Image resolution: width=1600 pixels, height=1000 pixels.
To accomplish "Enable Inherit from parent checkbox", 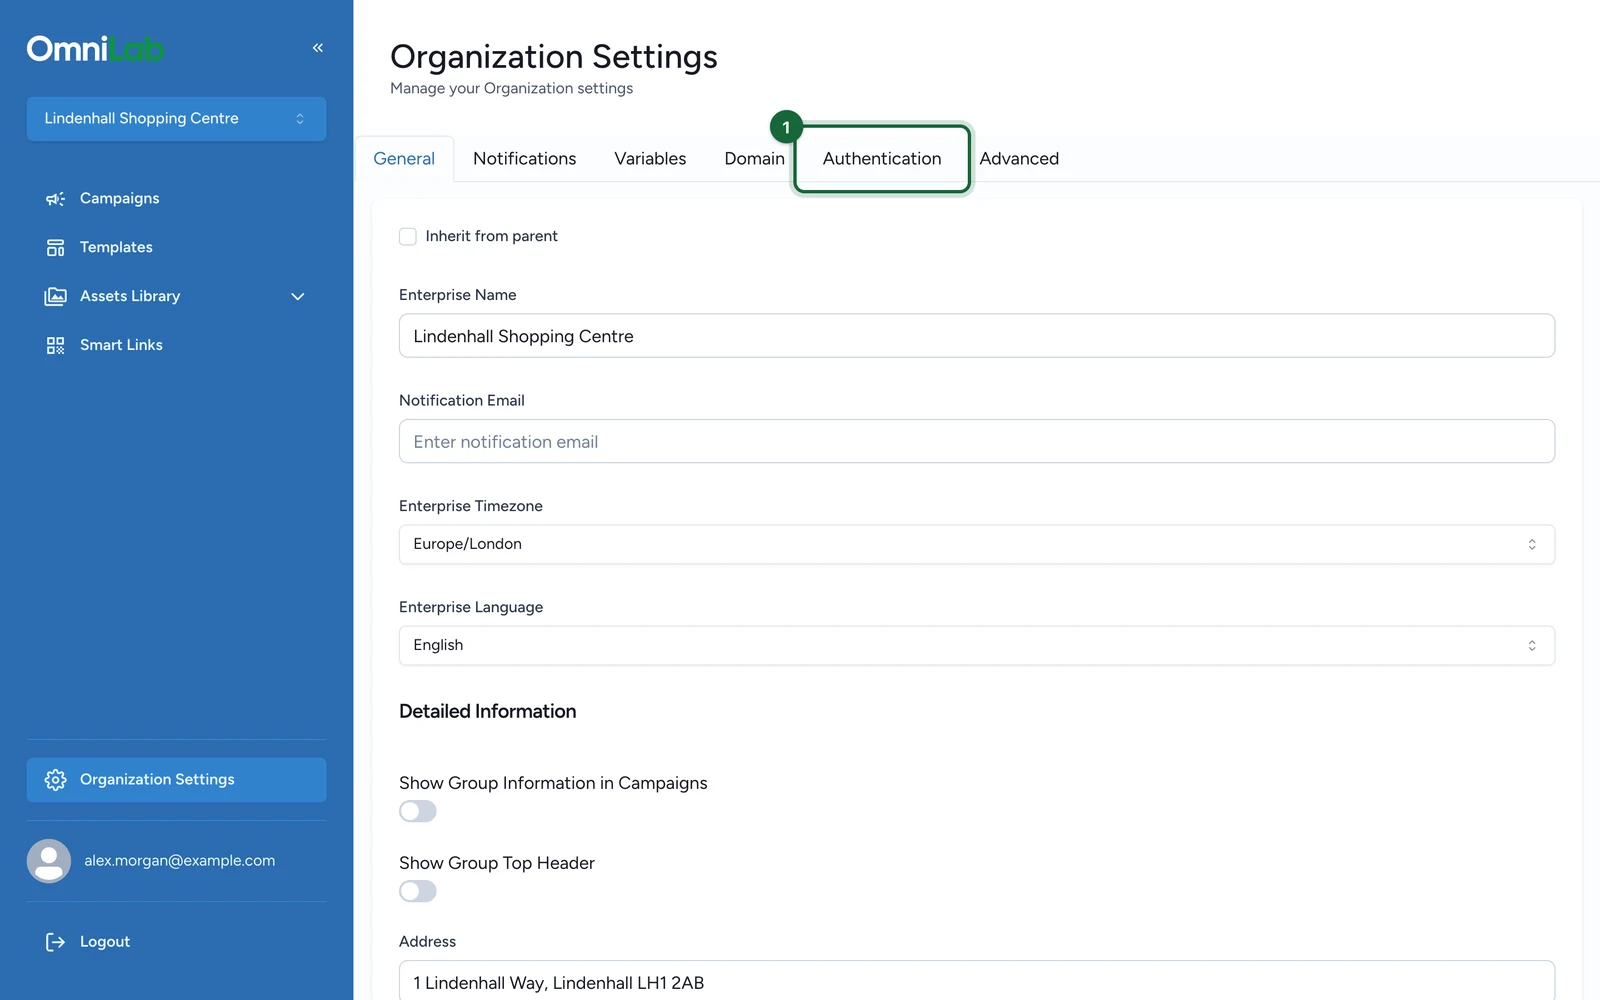I will (x=408, y=237).
